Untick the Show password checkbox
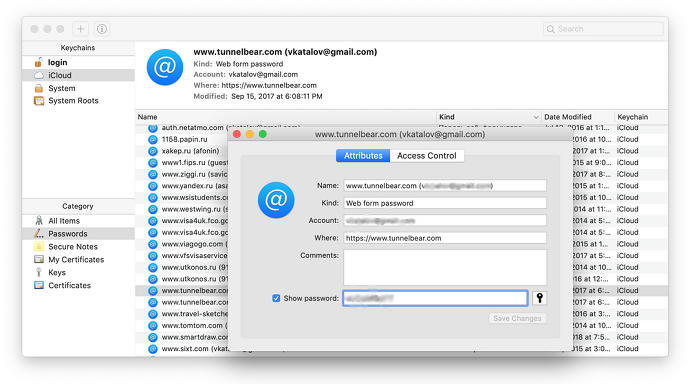The height and width of the screenshot is (384, 690). [x=276, y=298]
